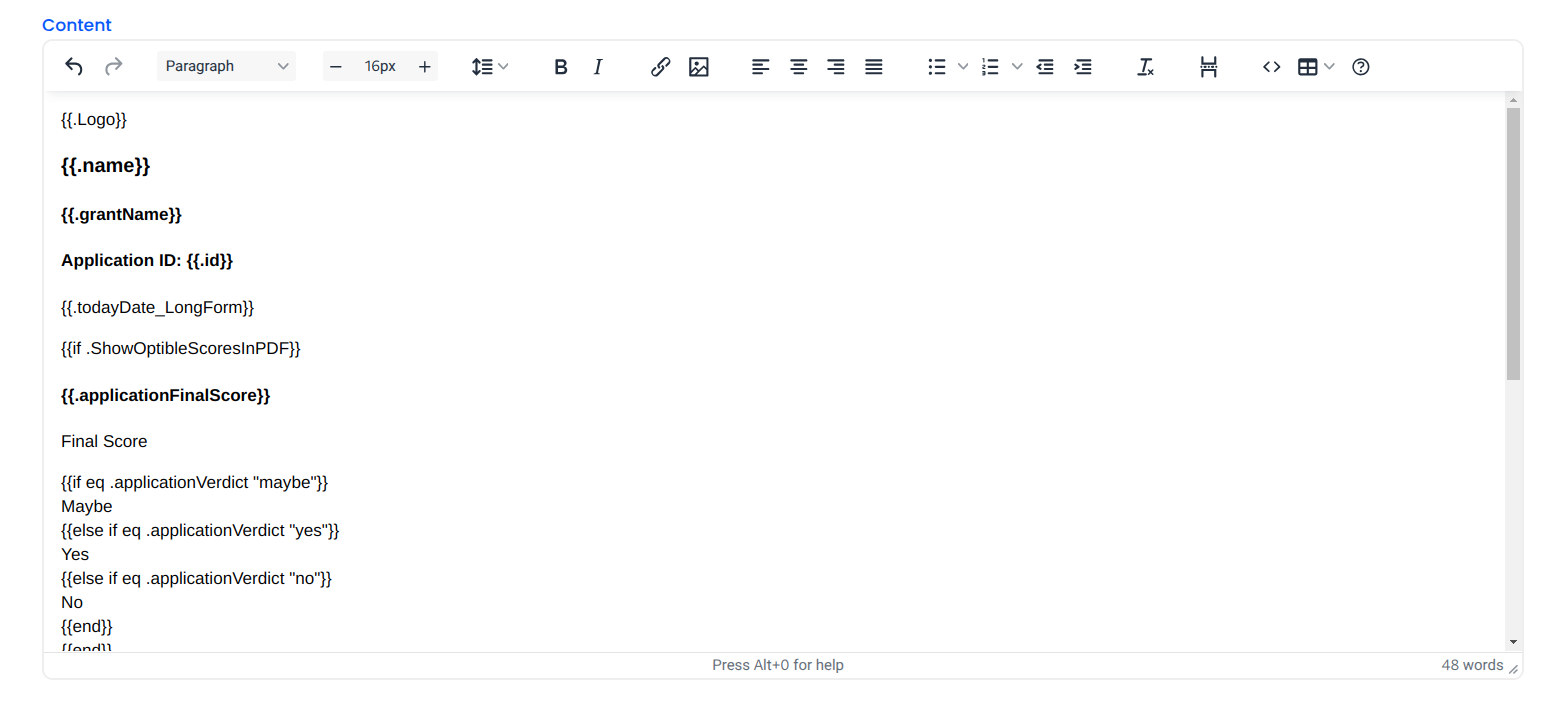The height and width of the screenshot is (706, 1554).
Task: Select center text alignment
Action: click(798, 66)
